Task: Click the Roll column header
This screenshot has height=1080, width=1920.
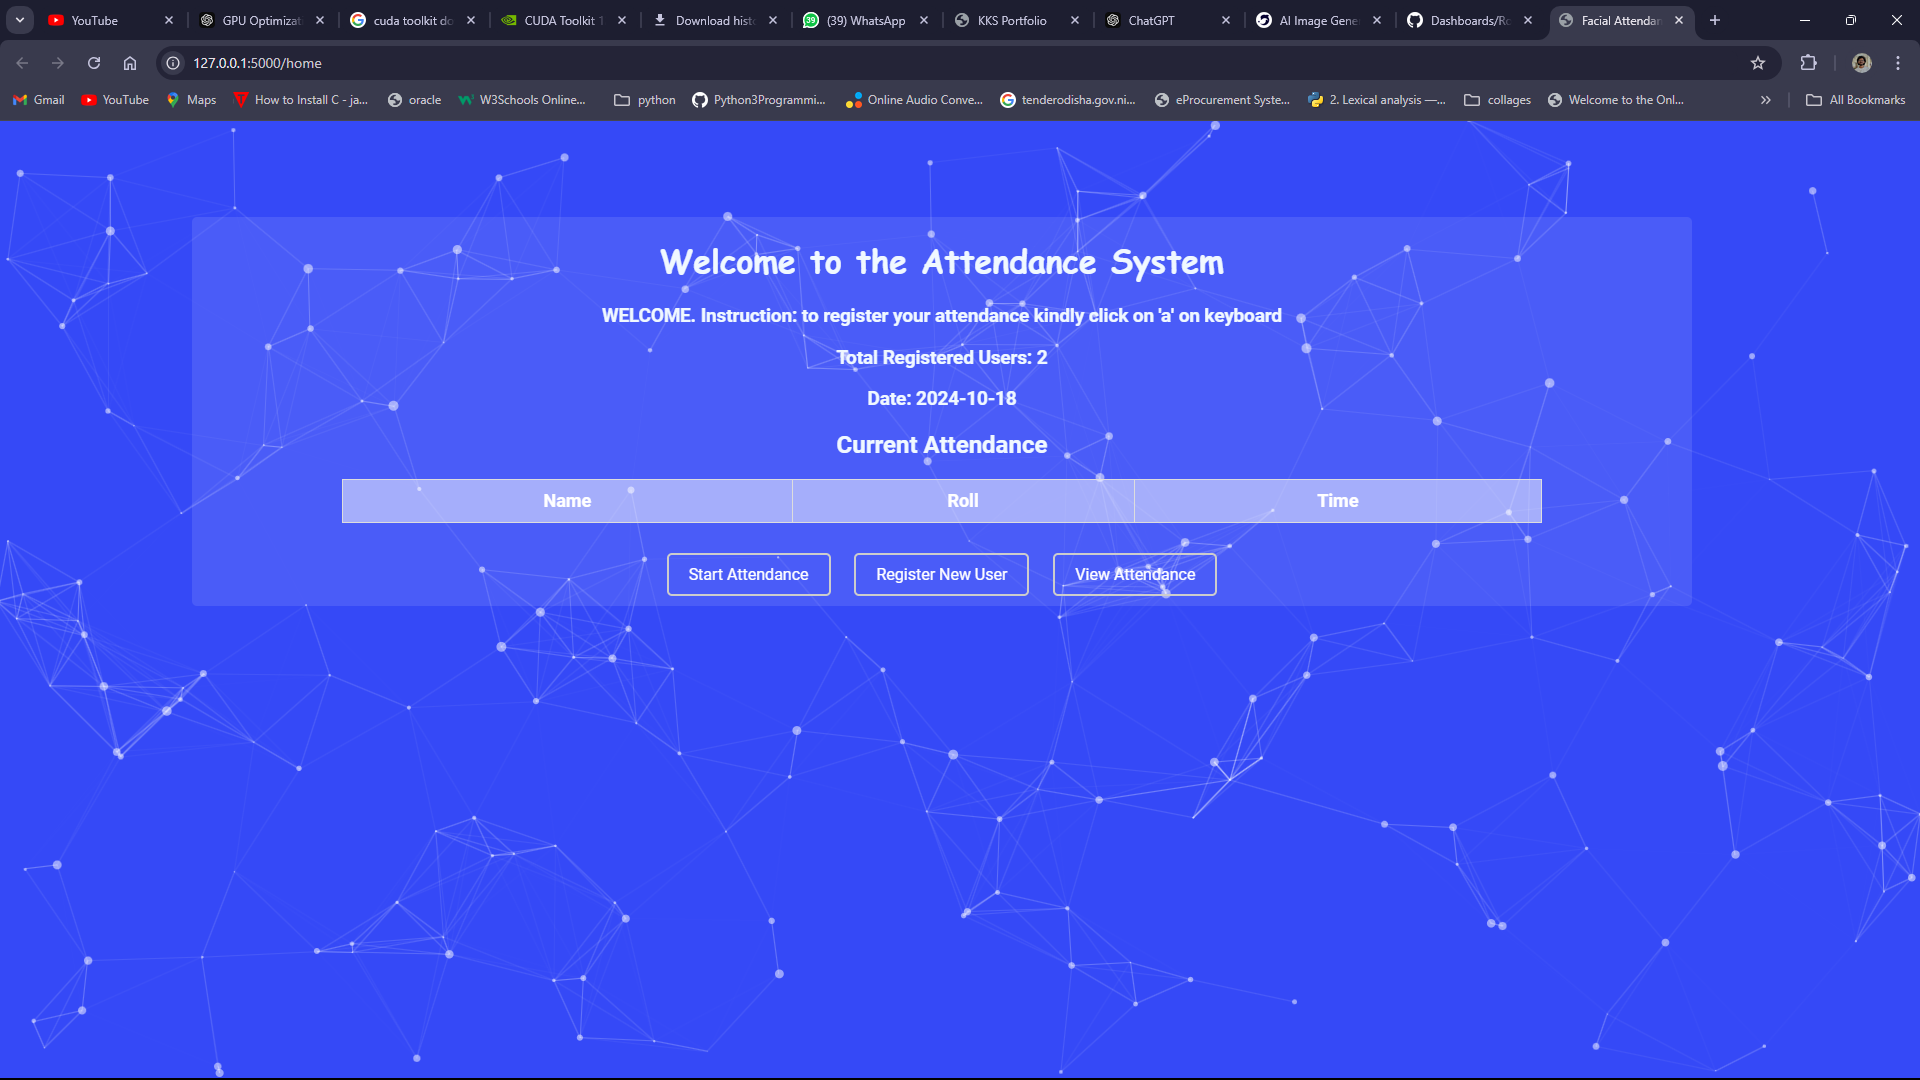Action: pos(963,501)
